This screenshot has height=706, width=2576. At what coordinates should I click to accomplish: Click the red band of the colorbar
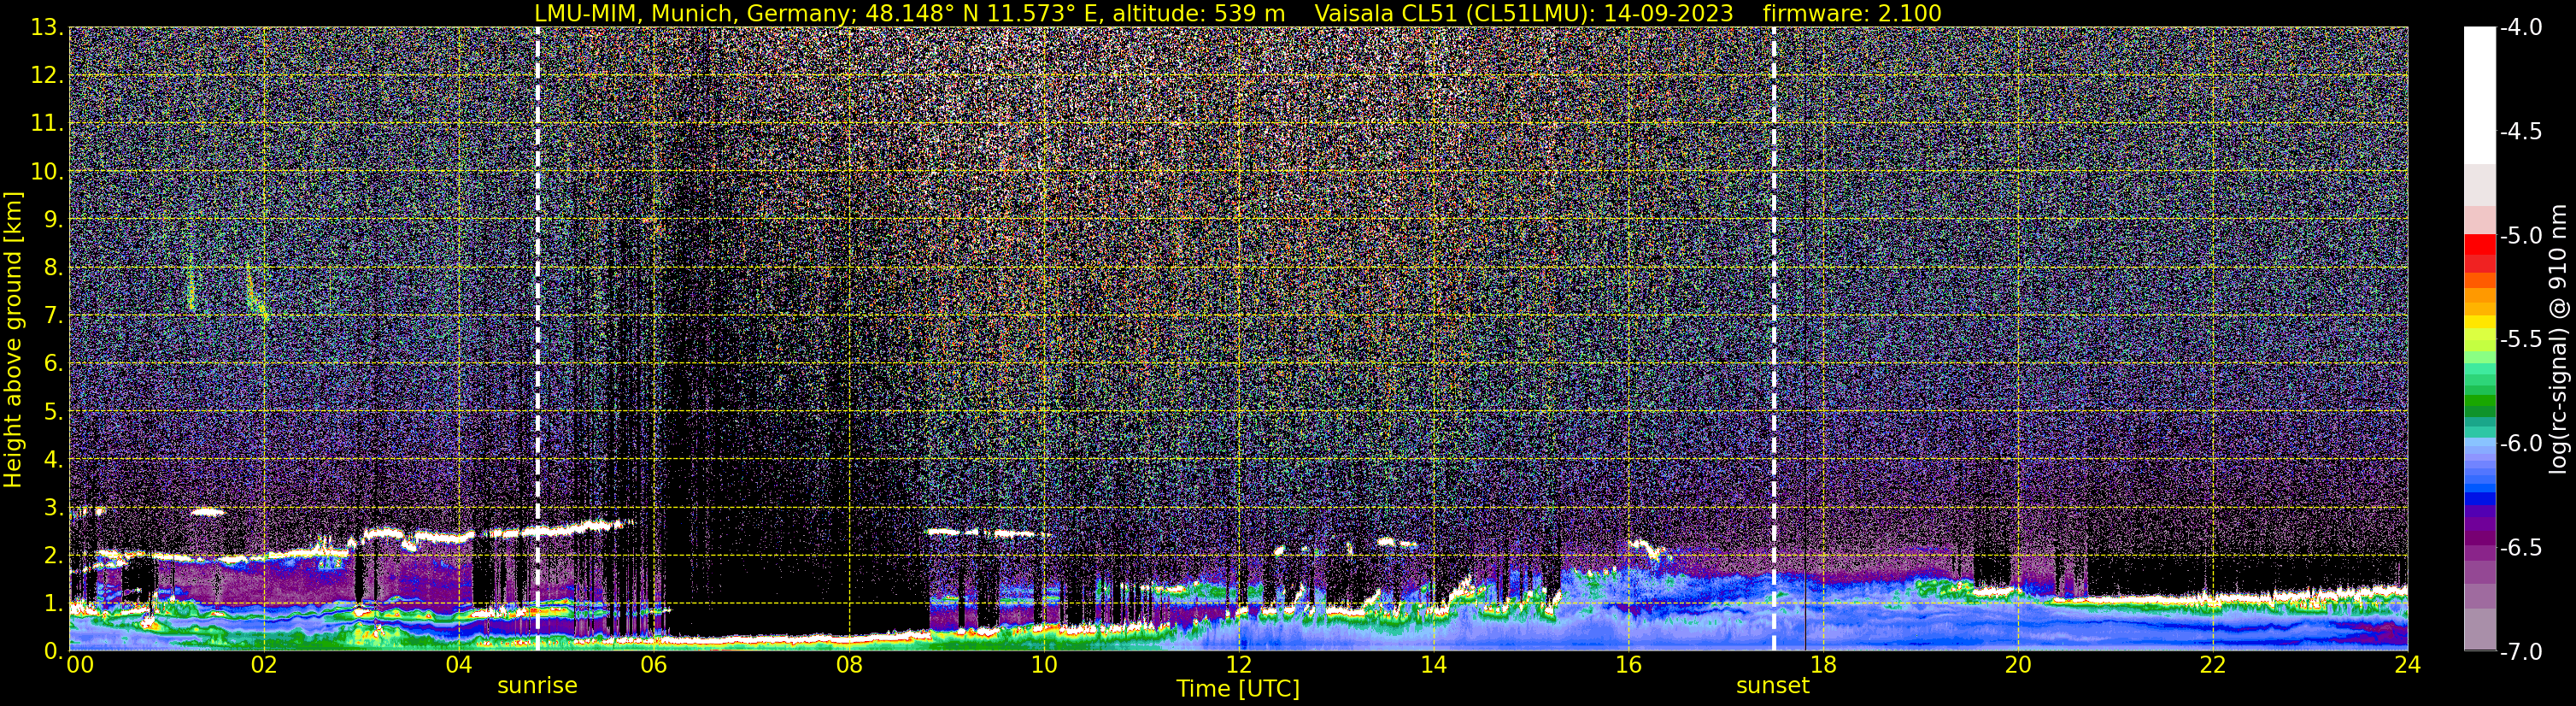tap(2480, 245)
